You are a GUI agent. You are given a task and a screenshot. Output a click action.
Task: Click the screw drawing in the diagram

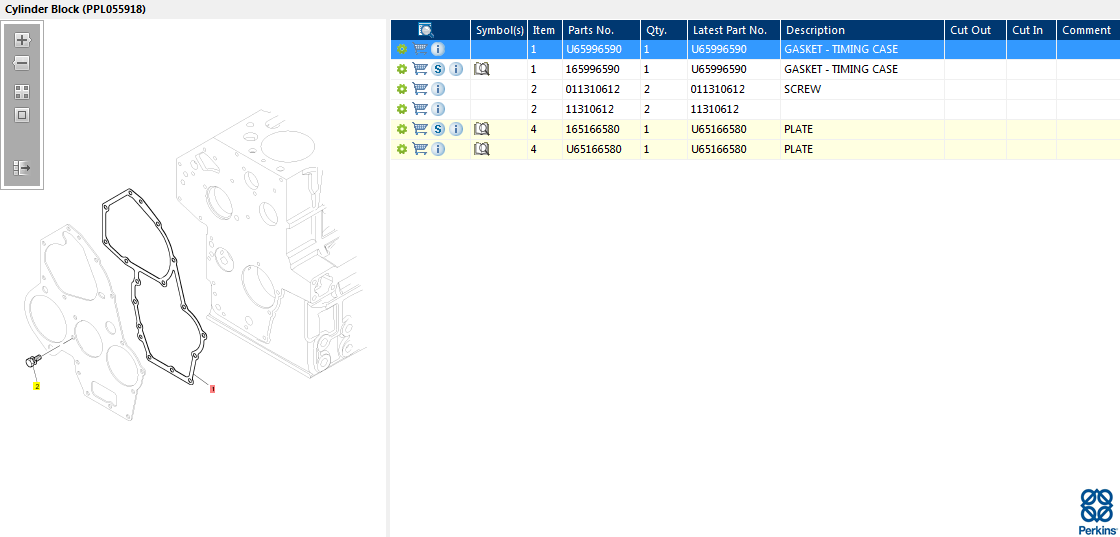pos(33,361)
